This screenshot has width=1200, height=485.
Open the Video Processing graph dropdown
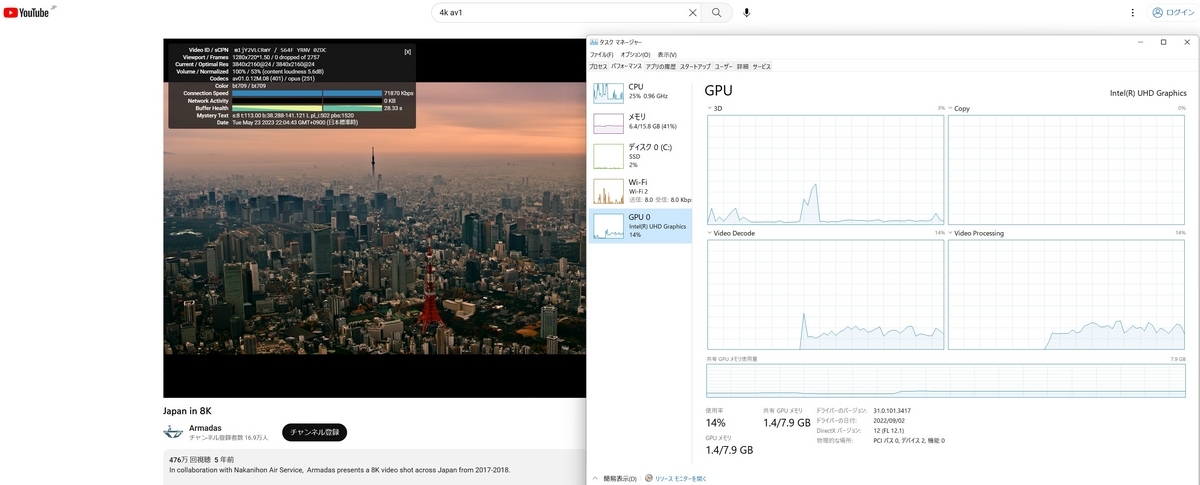click(974, 233)
